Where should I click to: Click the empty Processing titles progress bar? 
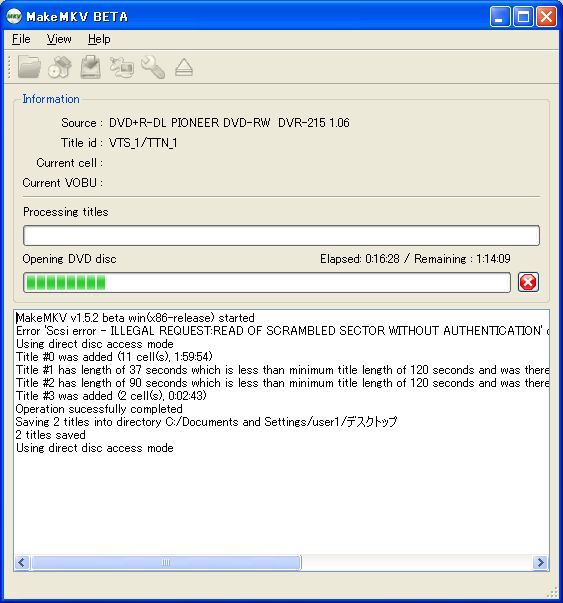[282, 235]
